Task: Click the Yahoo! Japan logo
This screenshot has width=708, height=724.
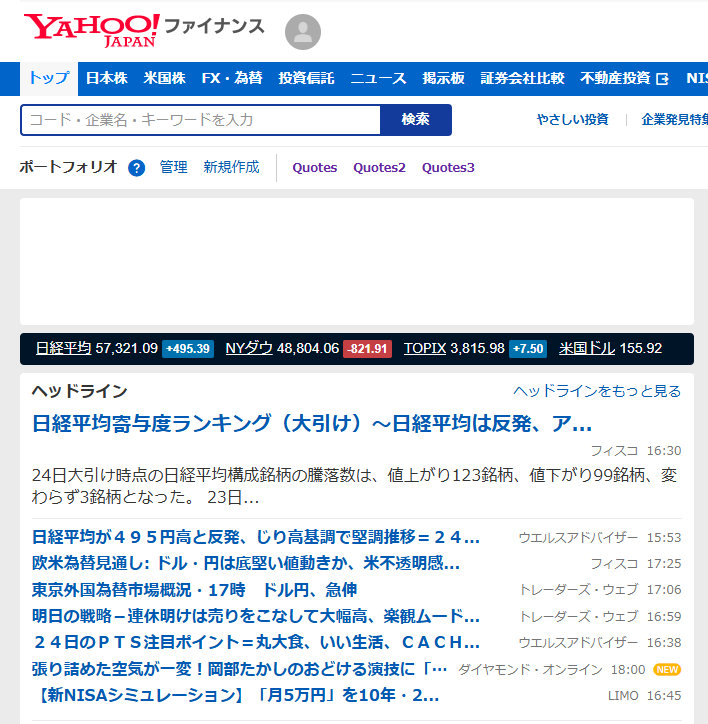Action: (x=91, y=30)
